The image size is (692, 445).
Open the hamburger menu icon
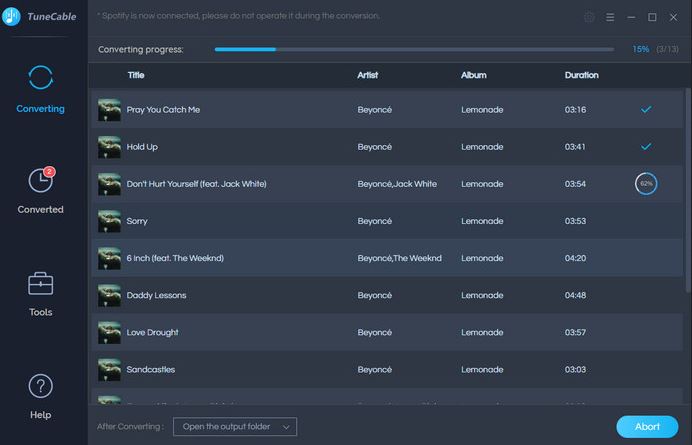610,17
